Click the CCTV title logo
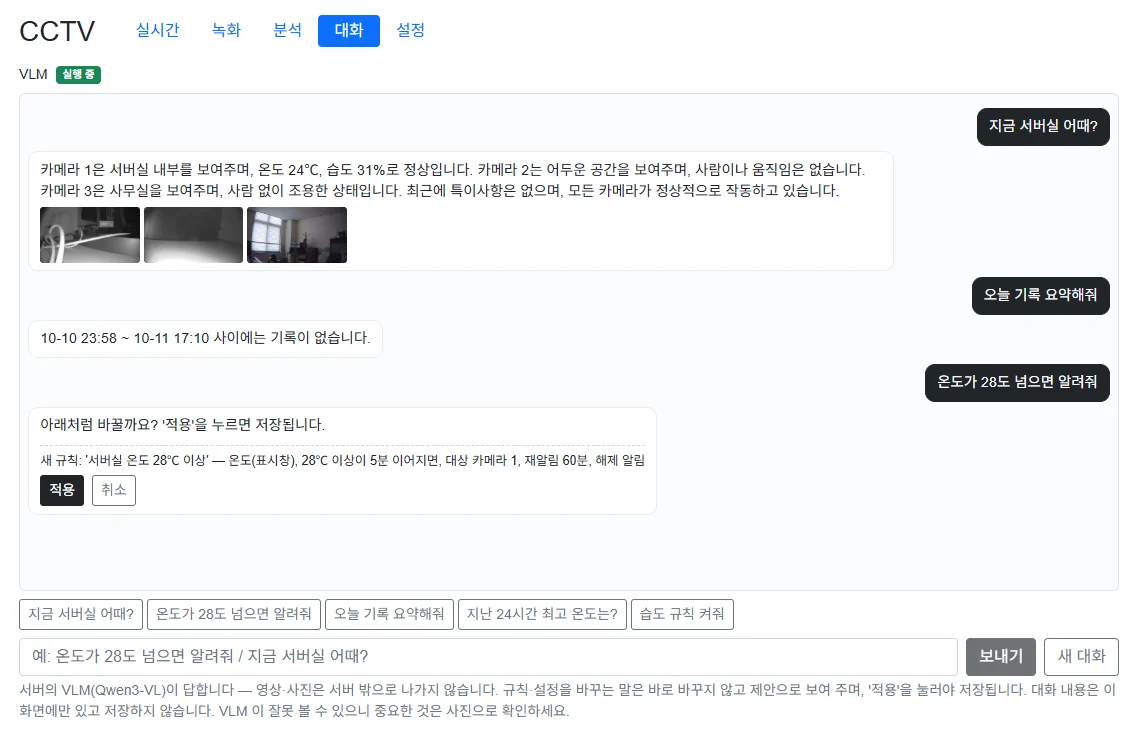The image size is (1136, 732). (57, 31)
